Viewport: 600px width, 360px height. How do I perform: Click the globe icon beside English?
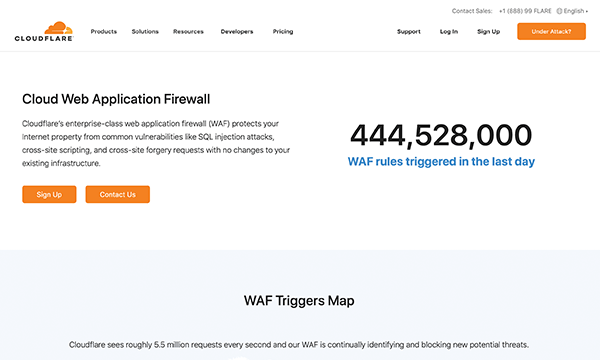559,11
